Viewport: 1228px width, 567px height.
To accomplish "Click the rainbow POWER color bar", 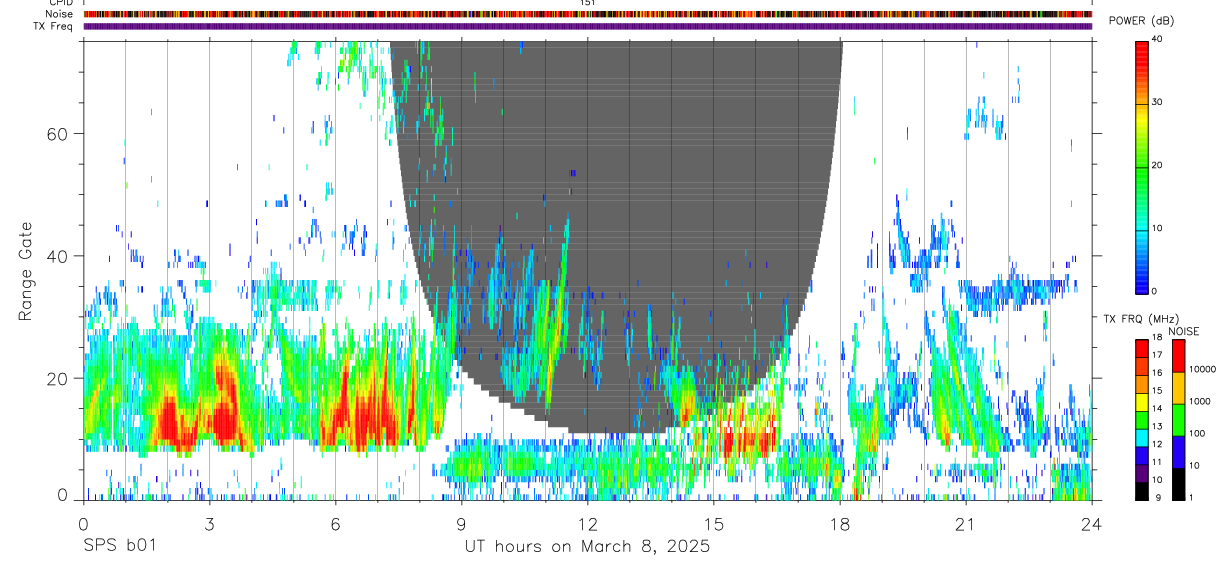I will coord(1142,167).
